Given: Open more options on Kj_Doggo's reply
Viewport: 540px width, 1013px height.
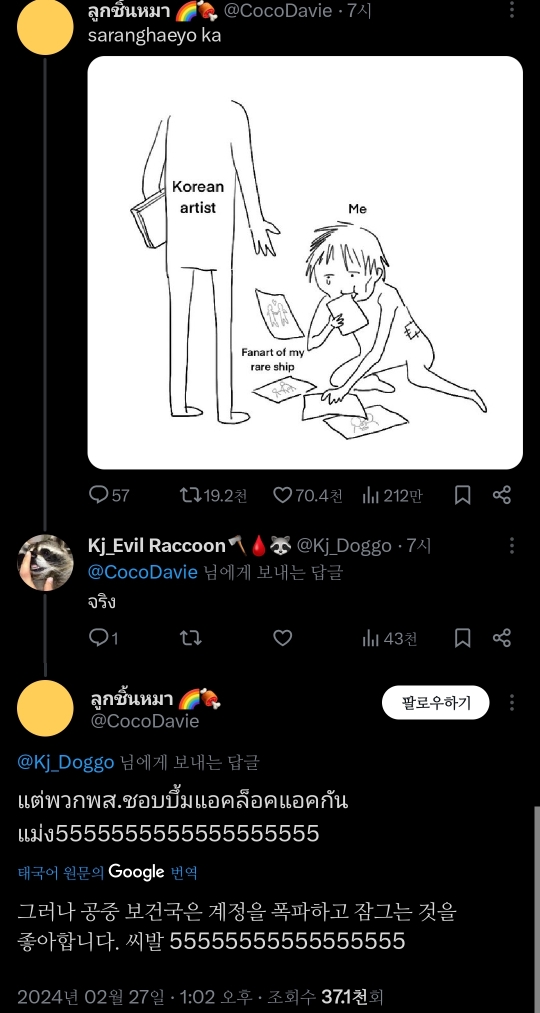Looking at the screenshot, I should point(512,545).
